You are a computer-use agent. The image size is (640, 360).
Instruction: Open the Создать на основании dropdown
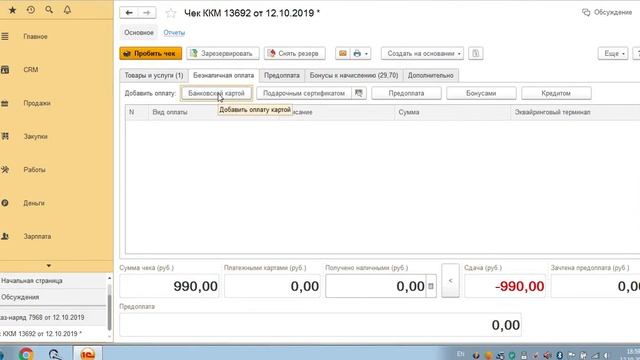tap(422, 53)
